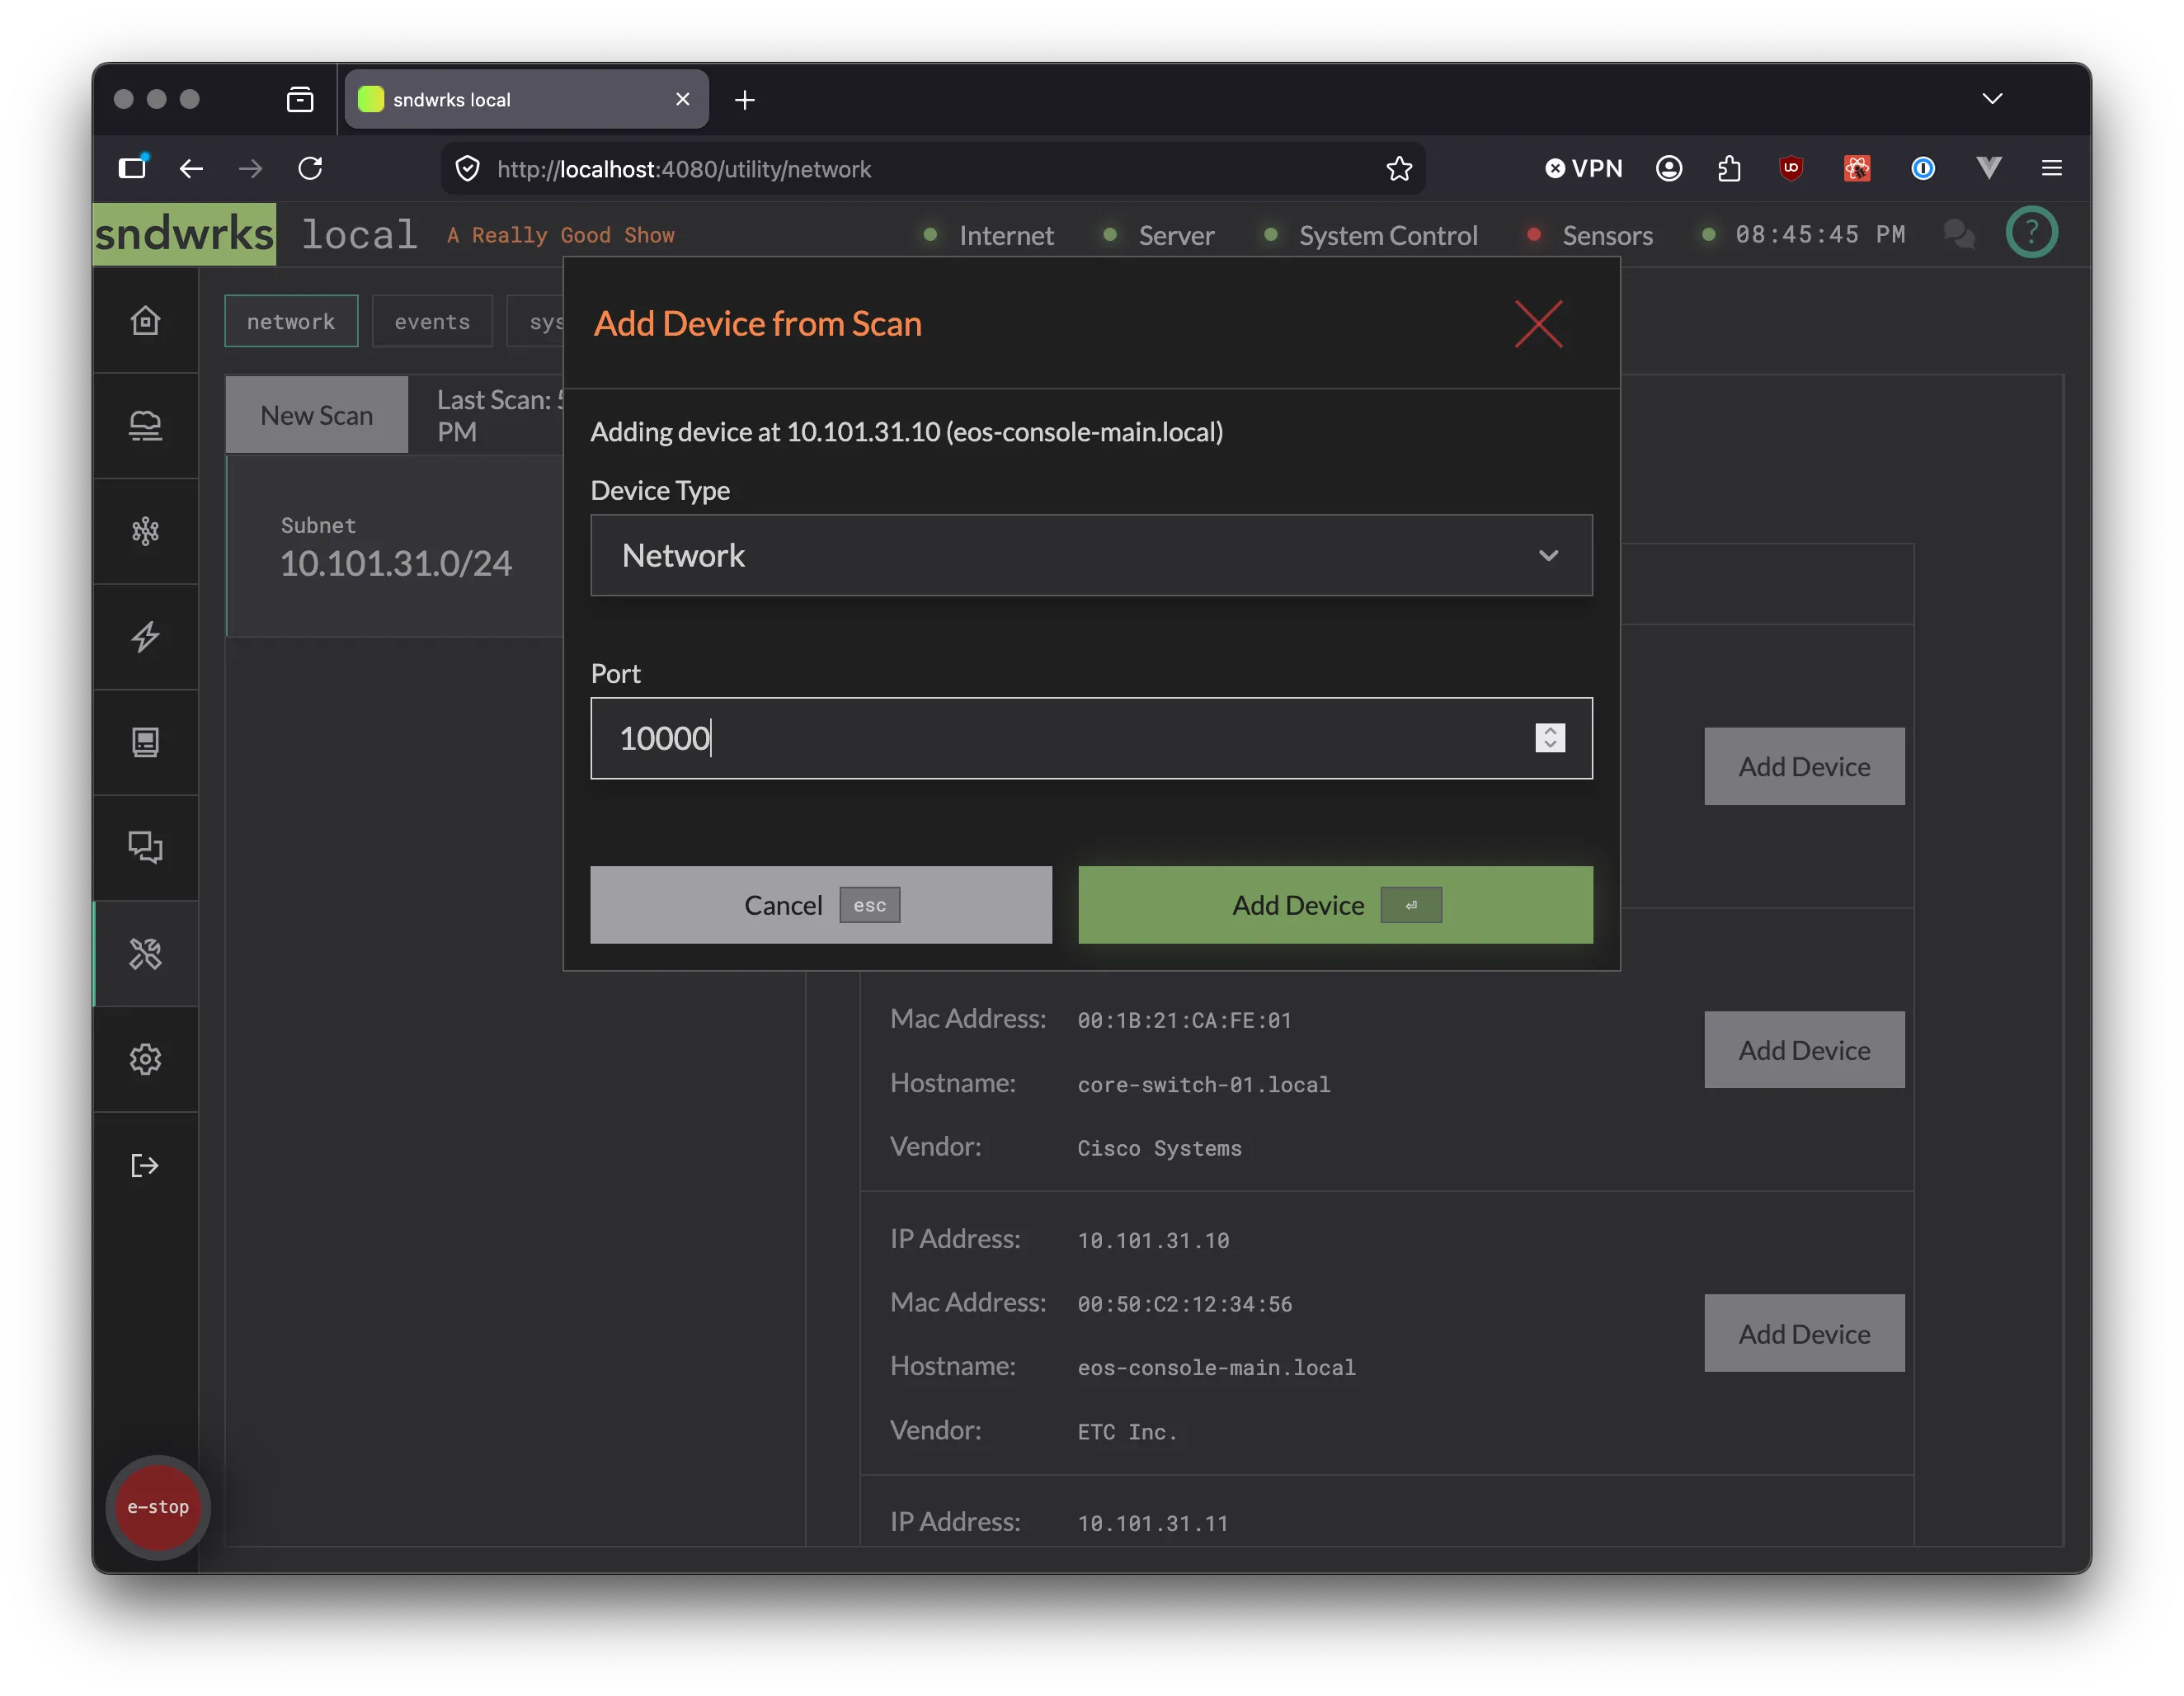
Task: Close the Add Device from Scan dialog
Action: click(x=1537, y=324)
